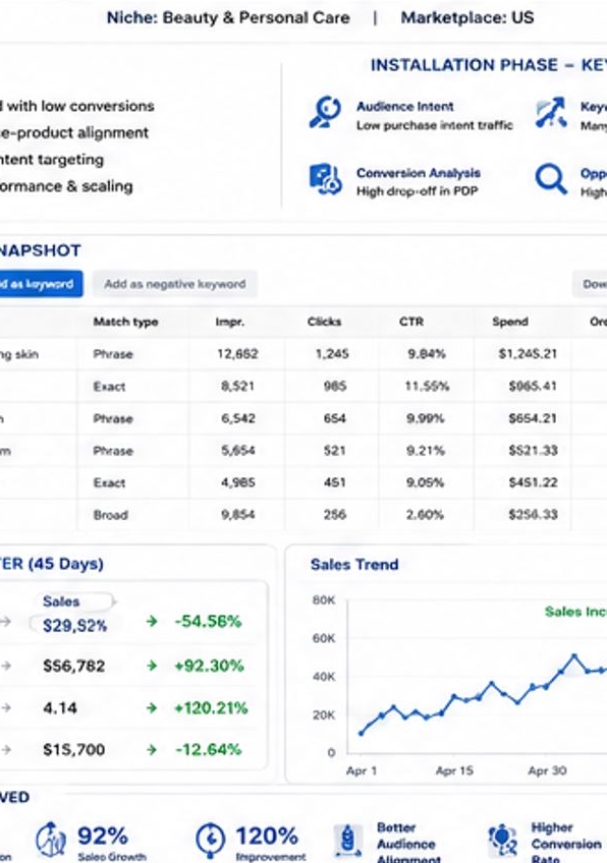Image resolution: width=607 pixels, height=863 pixels.
Task: Sort table by CTR column header
Action: click(x=411, y=322)
